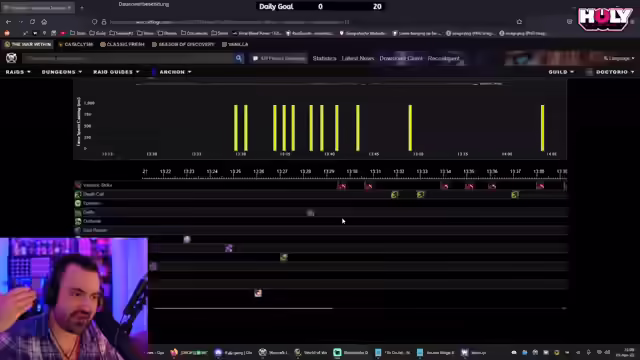Select the Death Coil ability row icon
Screen dimensions: 640x360
coord(78,194)
